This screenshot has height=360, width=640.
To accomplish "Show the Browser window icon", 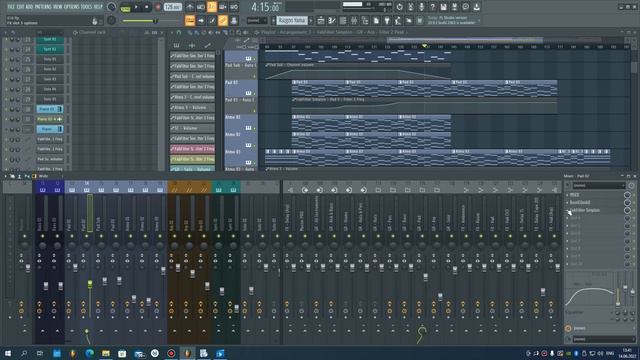I will (365, 20).
